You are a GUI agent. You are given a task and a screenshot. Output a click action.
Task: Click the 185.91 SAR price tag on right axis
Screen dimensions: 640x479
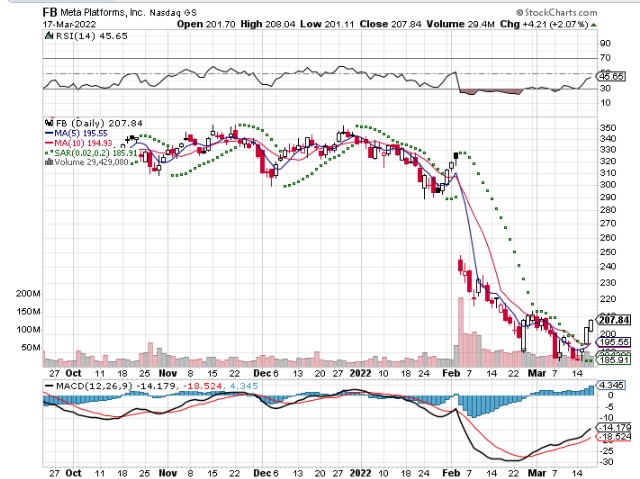click(x=614, y=360)
